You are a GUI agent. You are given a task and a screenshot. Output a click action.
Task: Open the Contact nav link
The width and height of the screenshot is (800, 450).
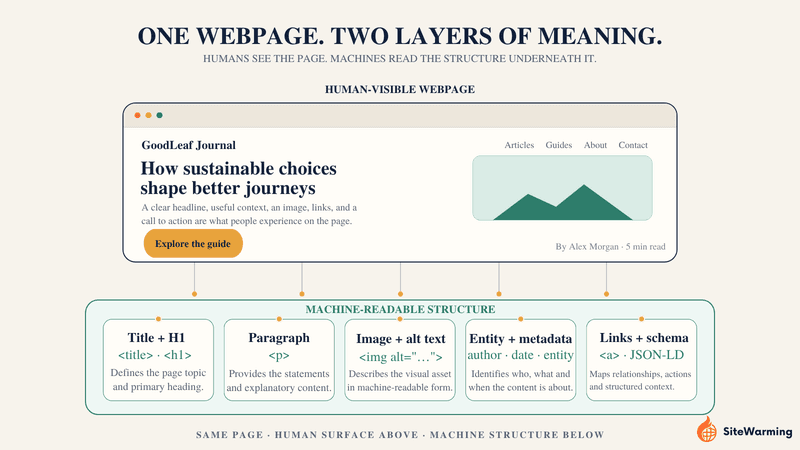click(x=633, y=145)
